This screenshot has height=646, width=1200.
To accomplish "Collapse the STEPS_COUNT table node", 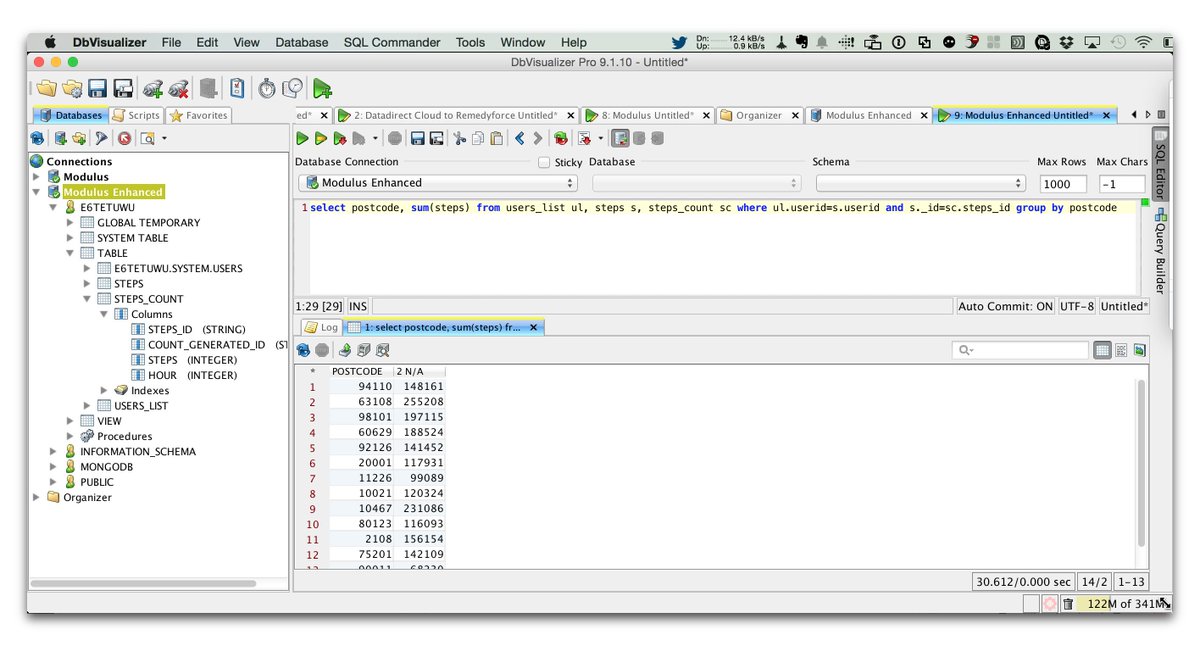I will pyautogui.click(x=87, y=298).
